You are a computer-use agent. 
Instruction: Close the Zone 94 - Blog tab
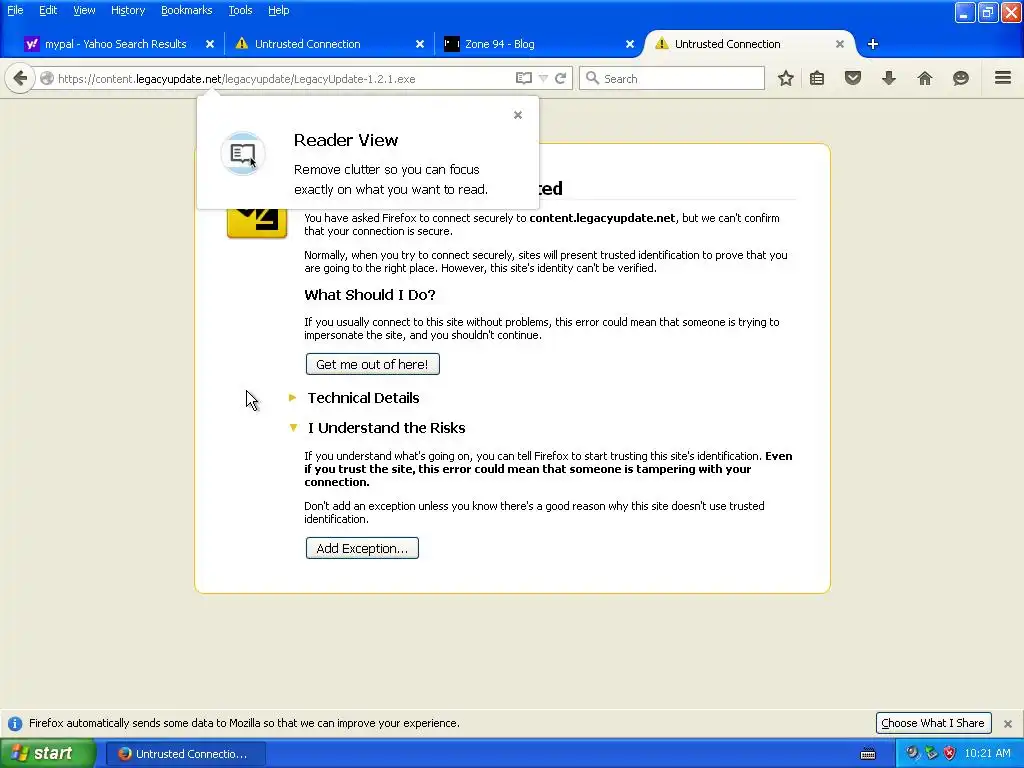pos(630,44)
